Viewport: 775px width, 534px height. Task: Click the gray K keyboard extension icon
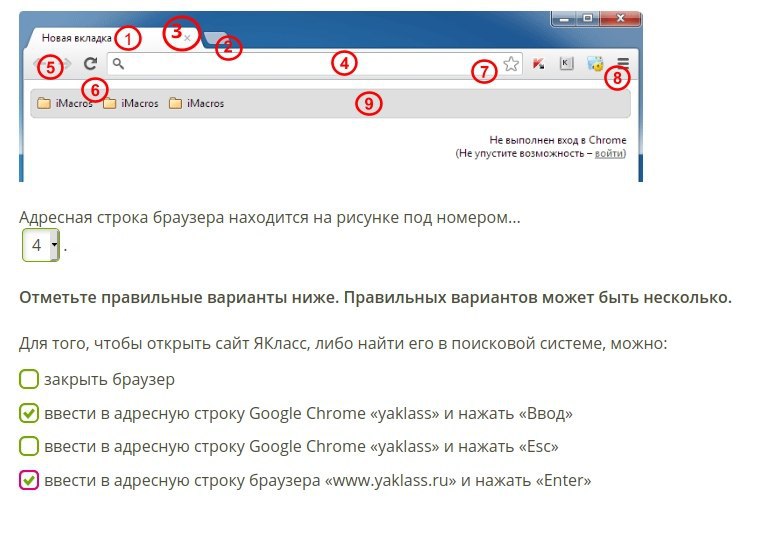coord(566,63)
